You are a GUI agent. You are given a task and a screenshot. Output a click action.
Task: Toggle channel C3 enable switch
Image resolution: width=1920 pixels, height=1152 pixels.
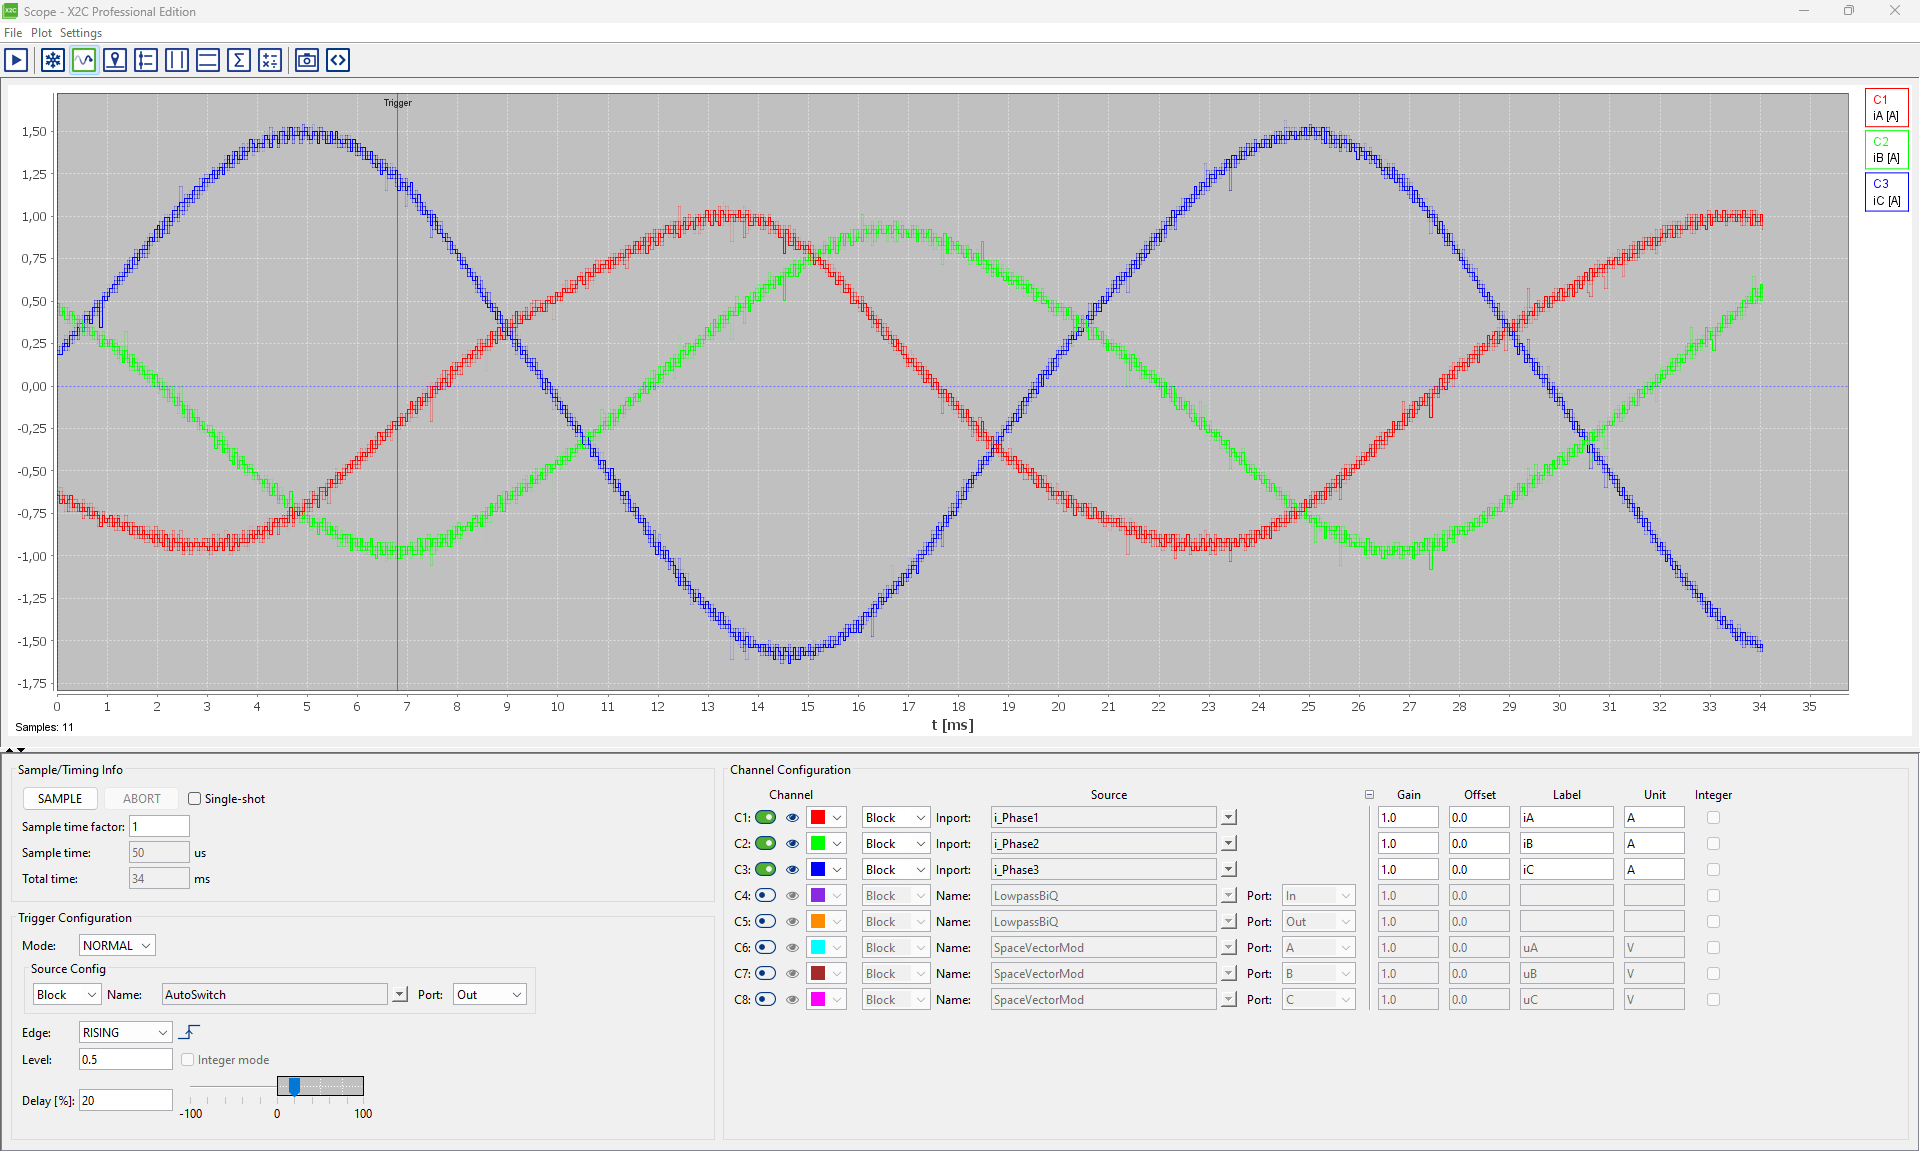click(x=766, y=870)
